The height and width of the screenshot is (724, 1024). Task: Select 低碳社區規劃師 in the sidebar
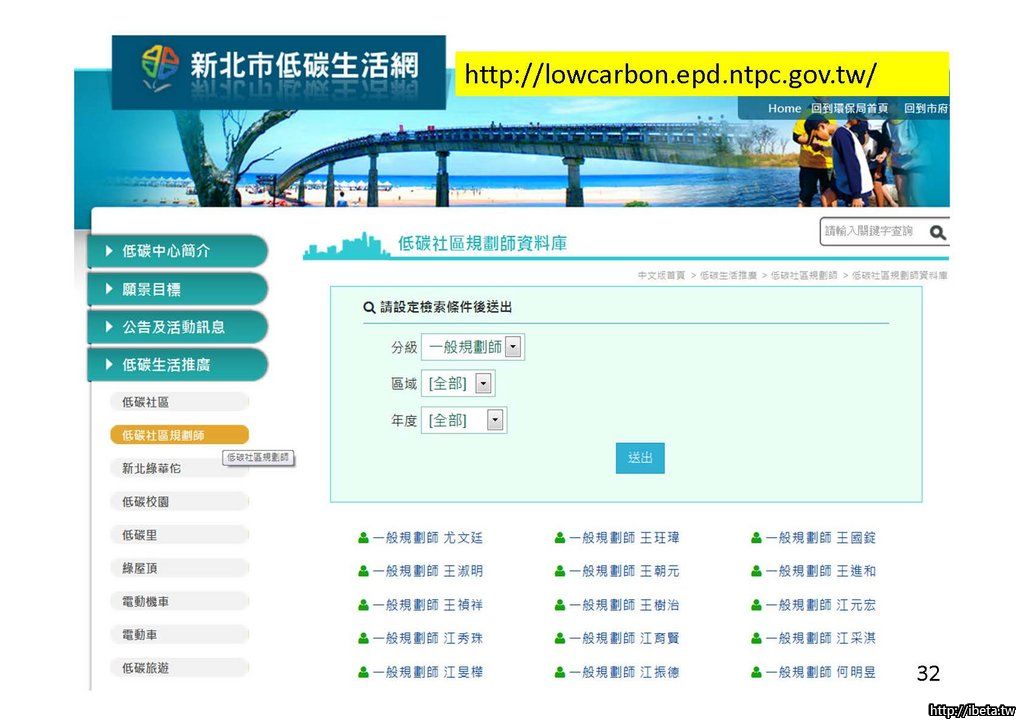coord(178,435)
